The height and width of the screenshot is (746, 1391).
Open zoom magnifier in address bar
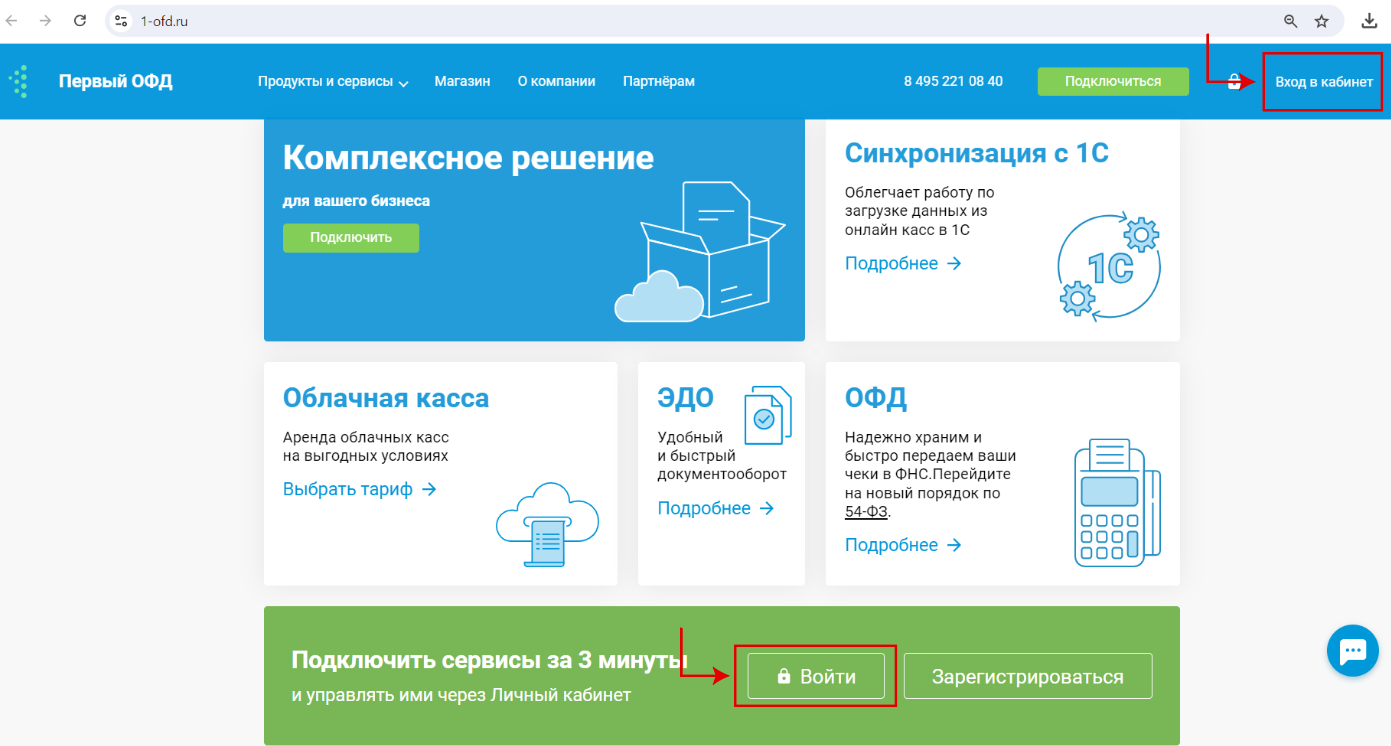(x=1291, y=20)
